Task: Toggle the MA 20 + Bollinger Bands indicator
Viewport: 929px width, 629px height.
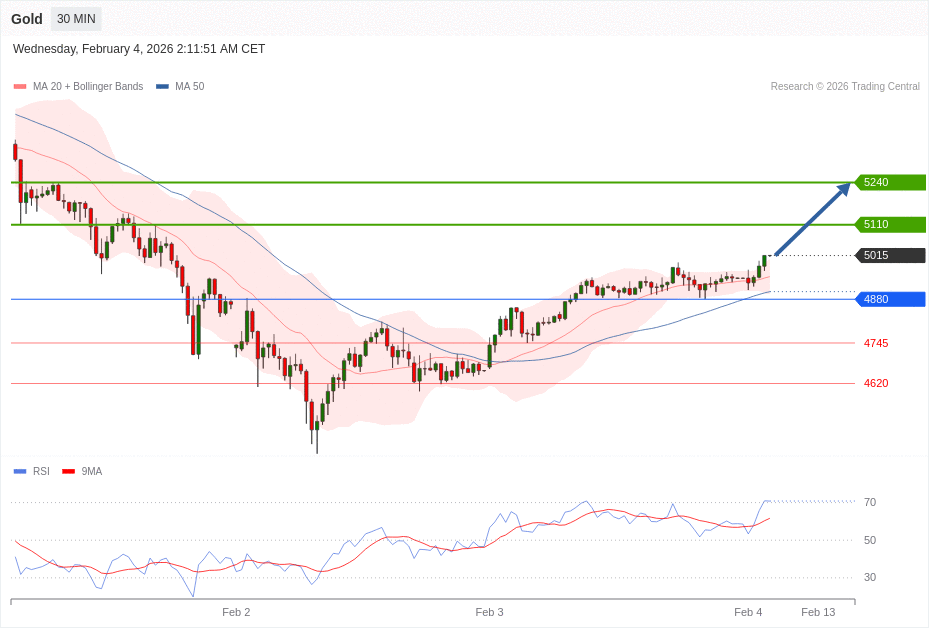Action: [18, 86]
